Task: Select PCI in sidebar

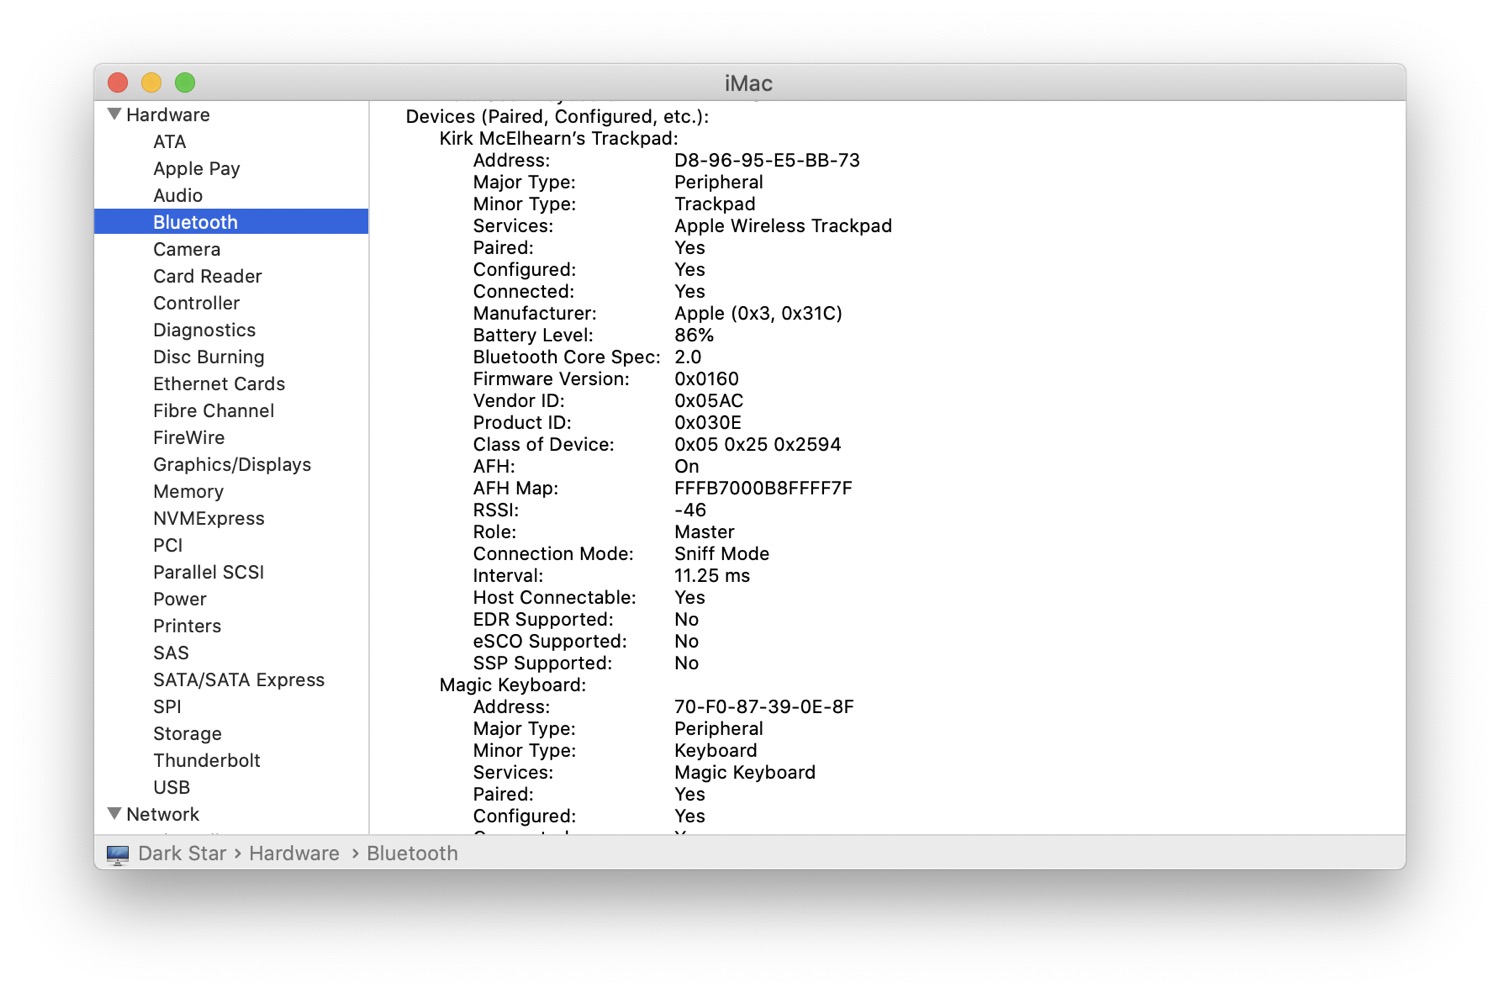Action: coord(168,546)
